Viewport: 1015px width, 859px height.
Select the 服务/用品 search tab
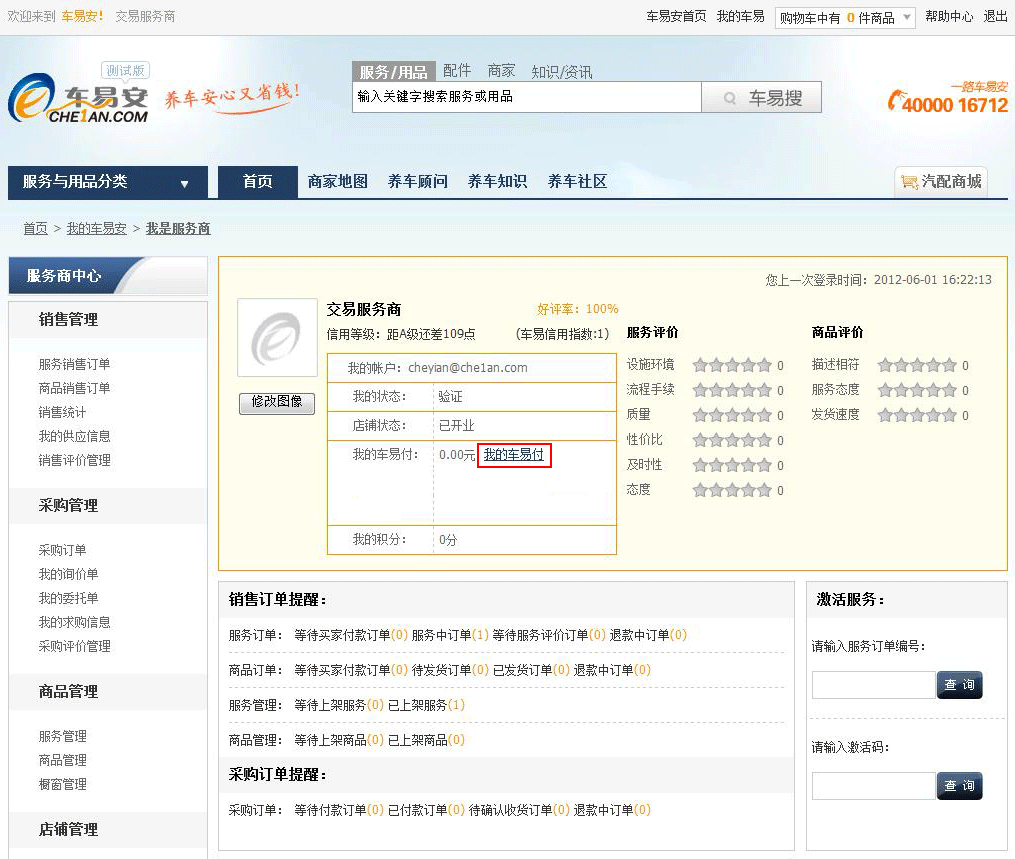pyautogui.click(x=393, y=71)
